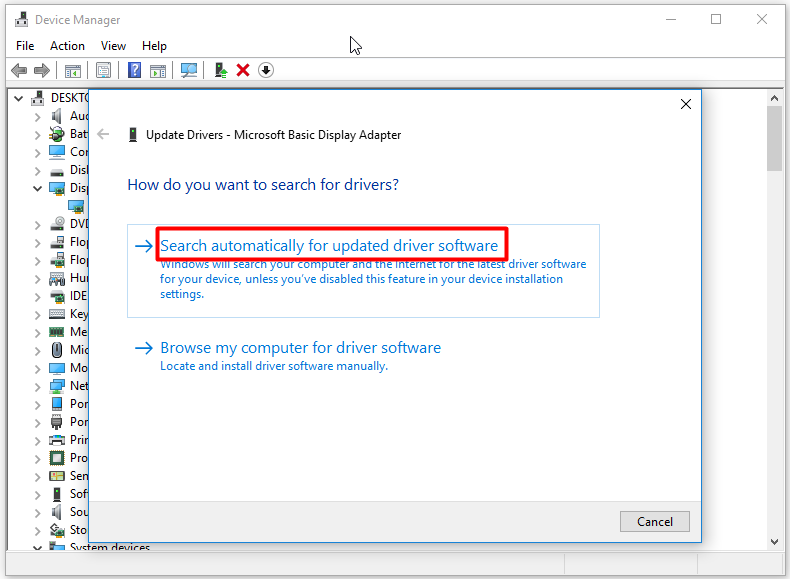Expand the 'Bat' batteries category

click(x=37, y=135)
